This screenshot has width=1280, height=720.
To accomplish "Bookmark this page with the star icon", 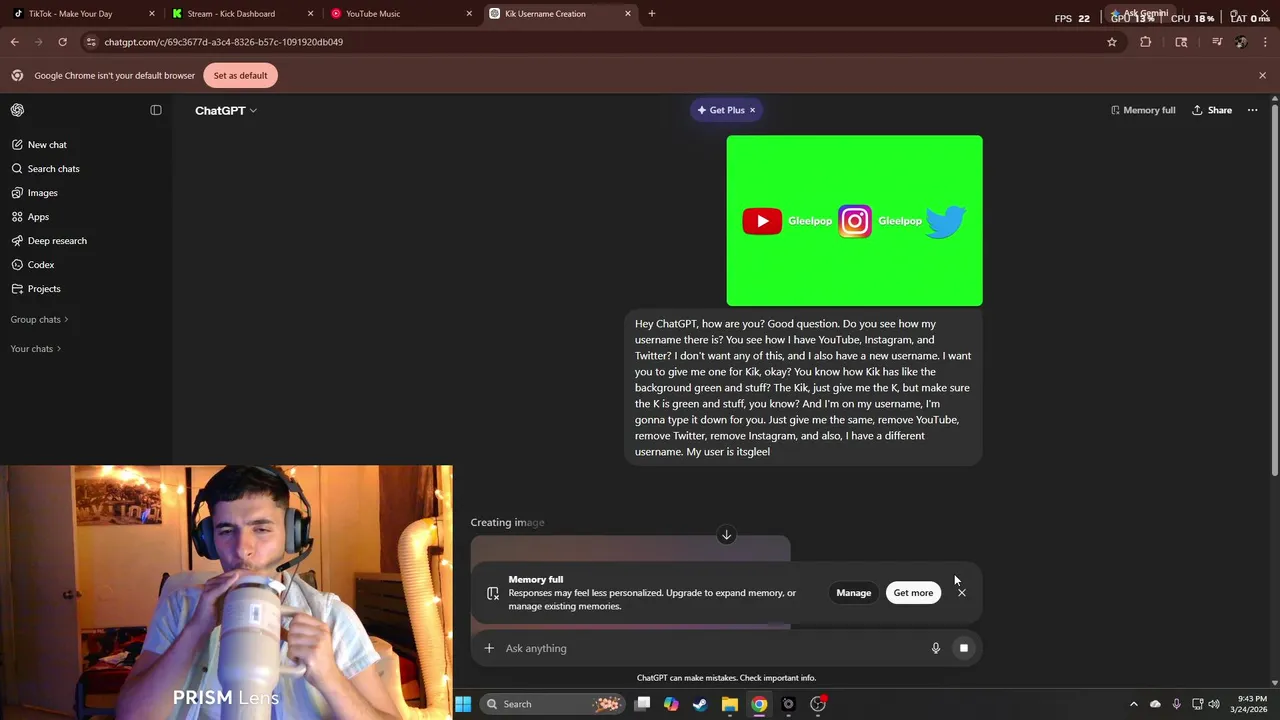I will 1112,42.
